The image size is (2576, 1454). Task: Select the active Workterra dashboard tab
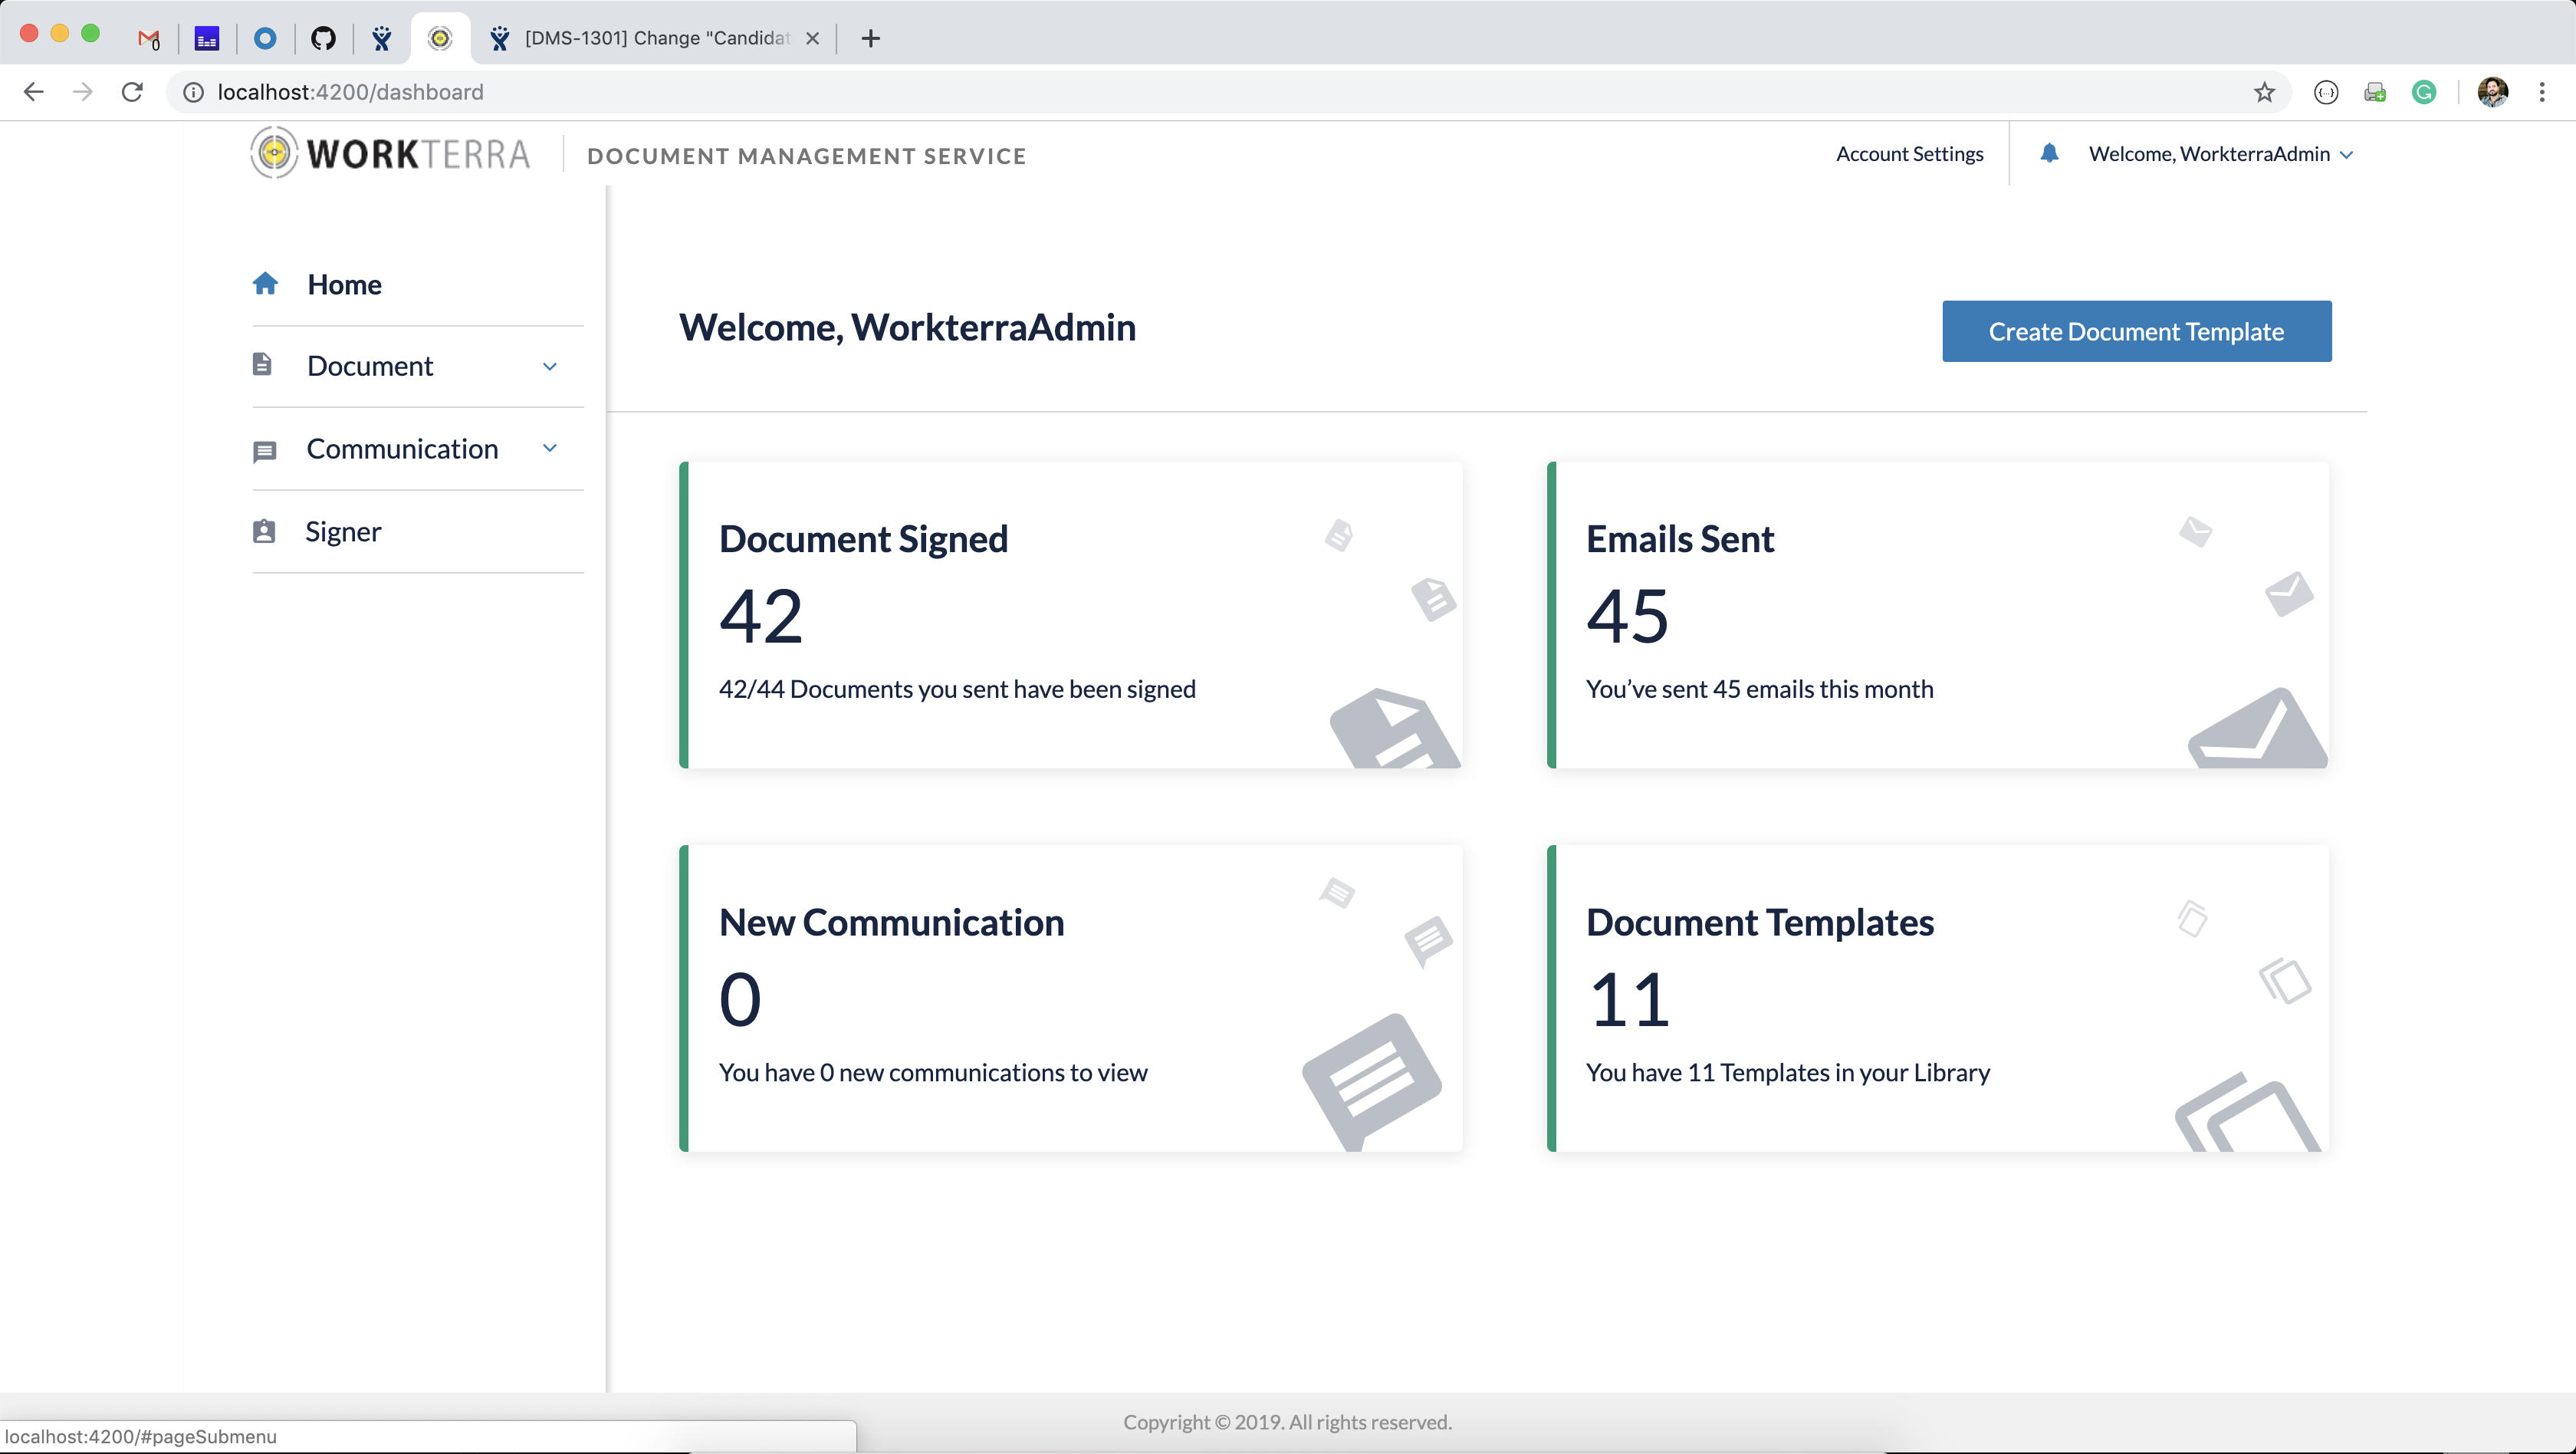440,38
